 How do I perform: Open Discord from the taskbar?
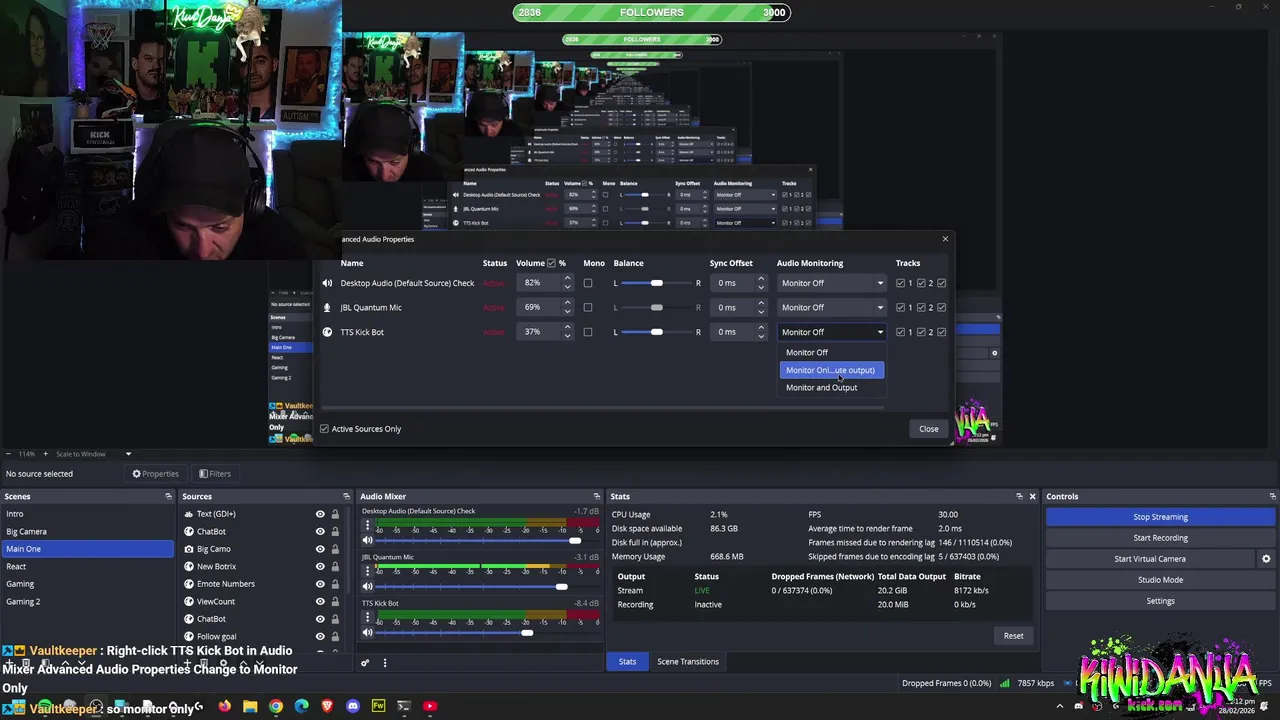tap(353, 706)
